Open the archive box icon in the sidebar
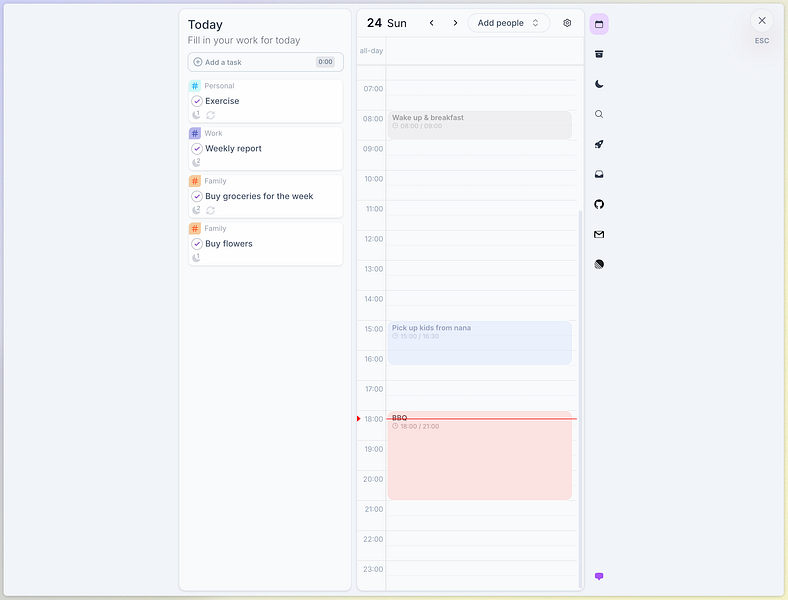 point(599,54)
